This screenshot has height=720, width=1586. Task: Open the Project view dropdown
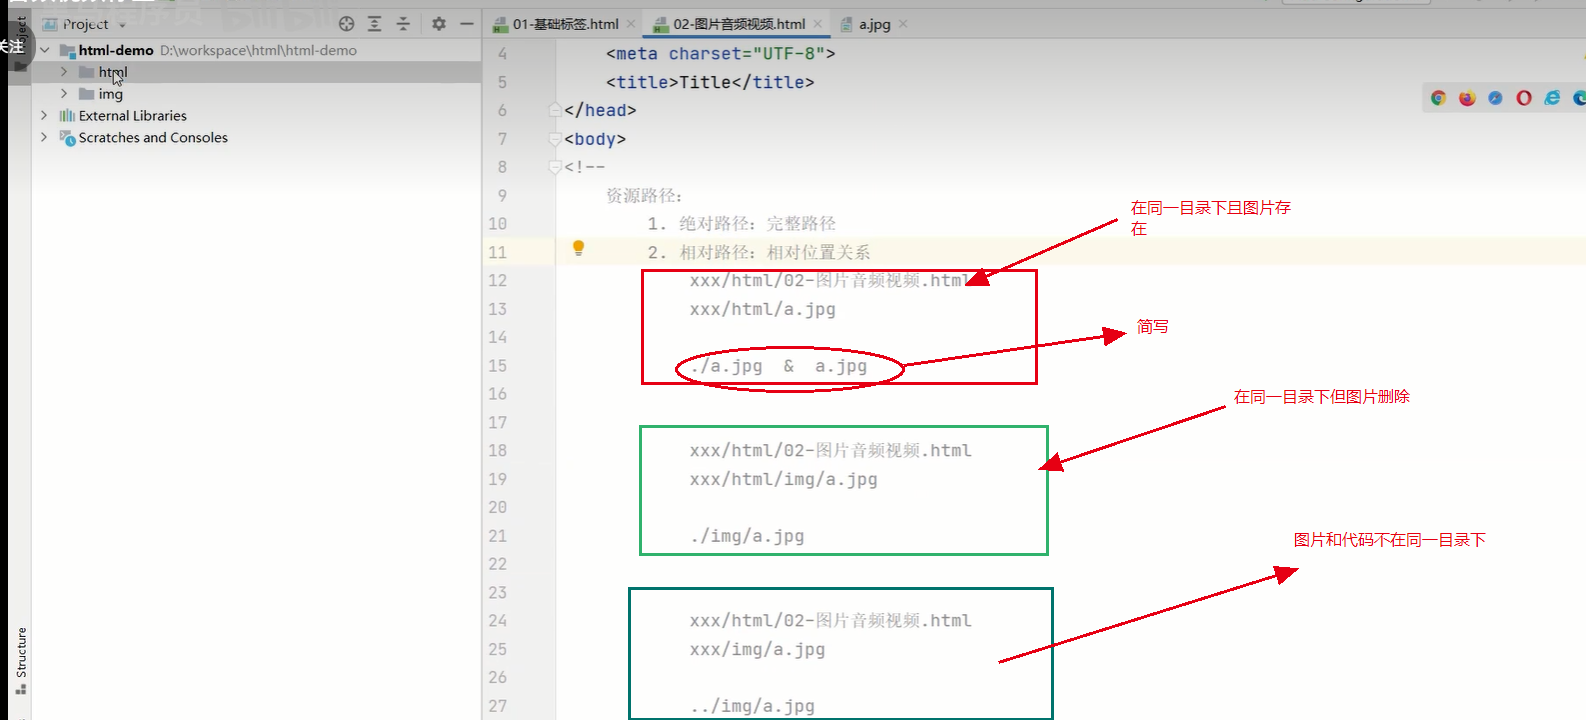(122, 25)
